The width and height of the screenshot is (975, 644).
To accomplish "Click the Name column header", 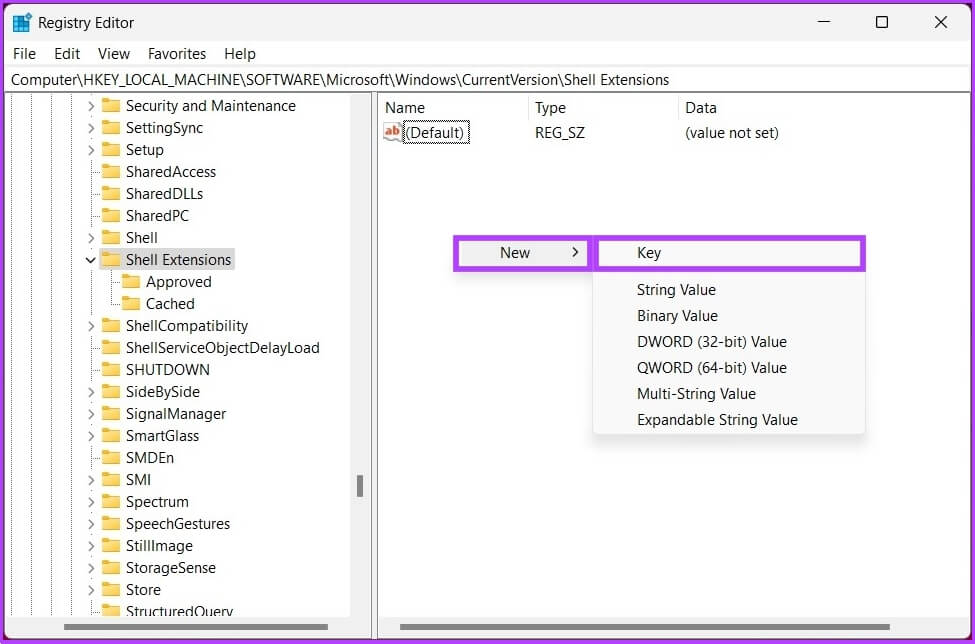I will click(x=453, y=108).
